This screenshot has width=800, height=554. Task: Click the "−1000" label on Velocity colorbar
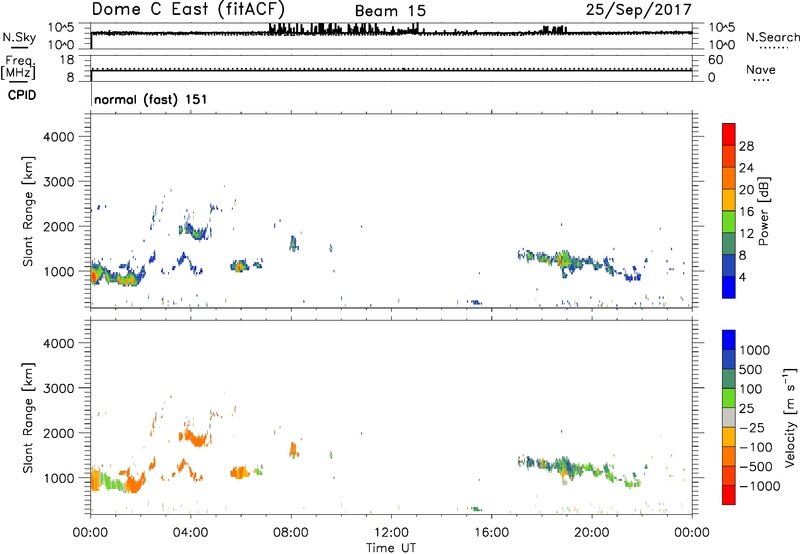click(x=759, y=486)
